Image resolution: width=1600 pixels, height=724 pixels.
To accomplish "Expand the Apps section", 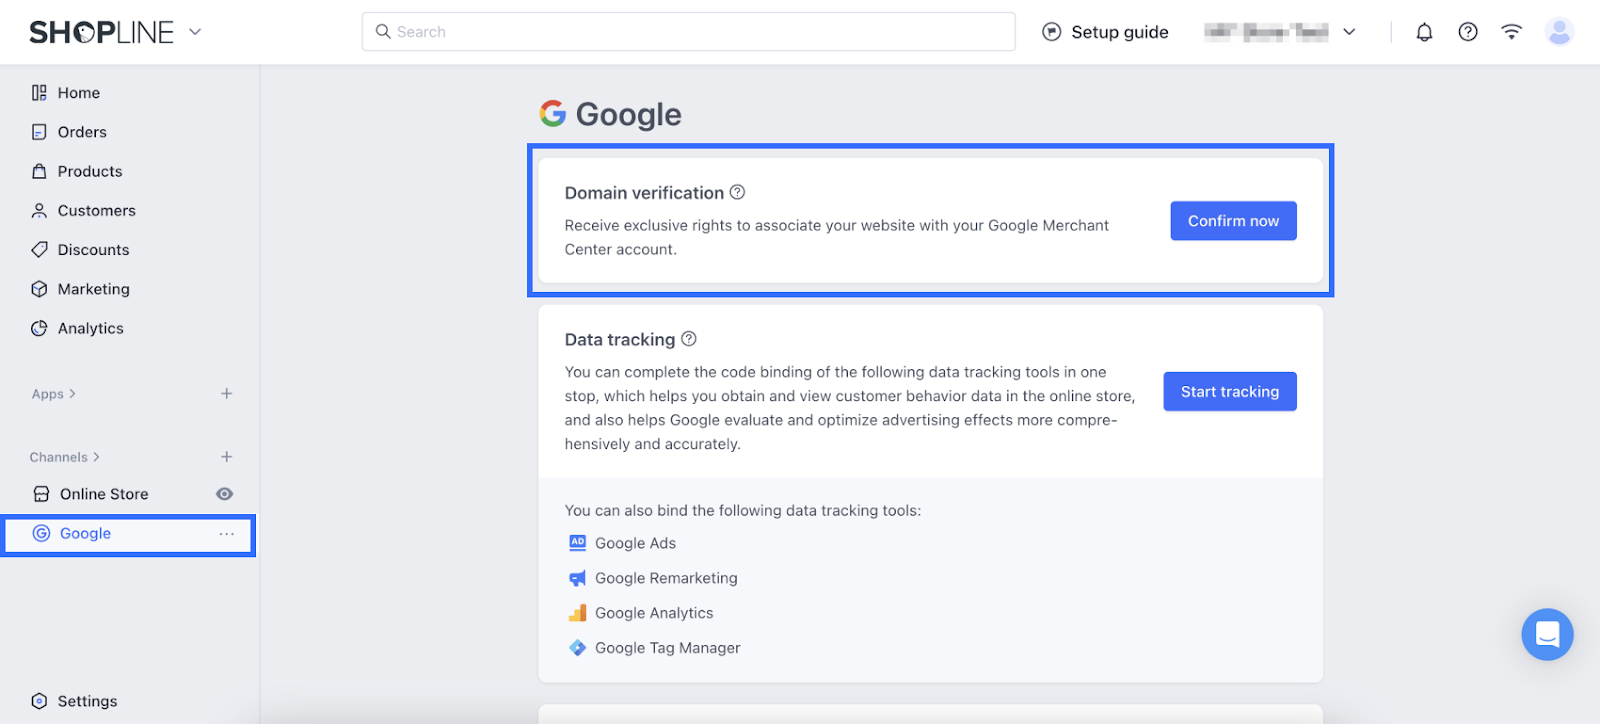I will pos(54,394).
